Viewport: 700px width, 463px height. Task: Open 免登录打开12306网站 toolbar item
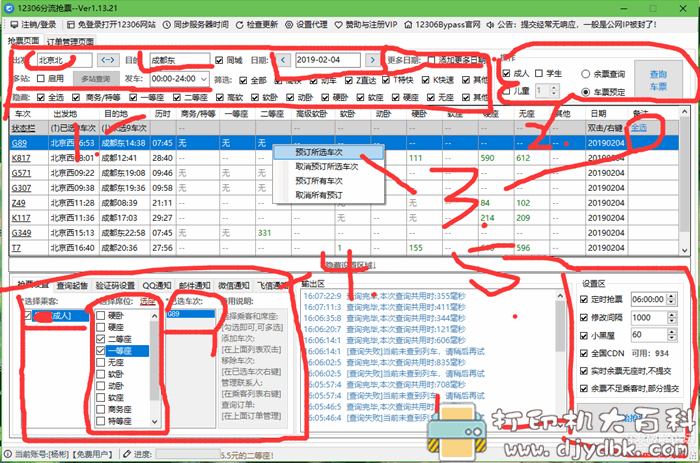click(111, 25)
